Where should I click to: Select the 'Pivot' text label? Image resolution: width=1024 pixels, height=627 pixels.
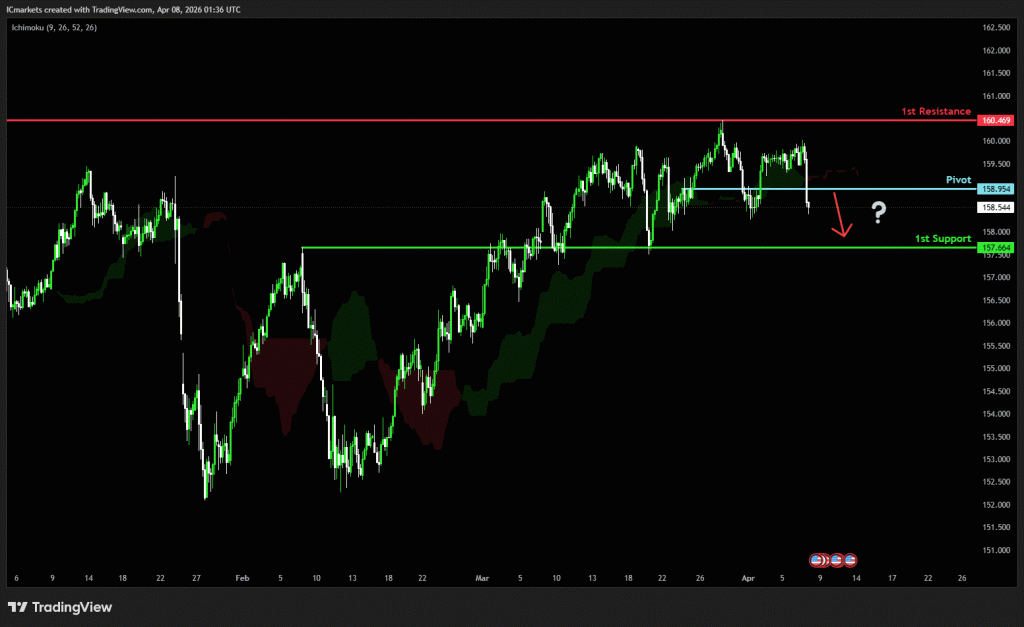(958, 180)
